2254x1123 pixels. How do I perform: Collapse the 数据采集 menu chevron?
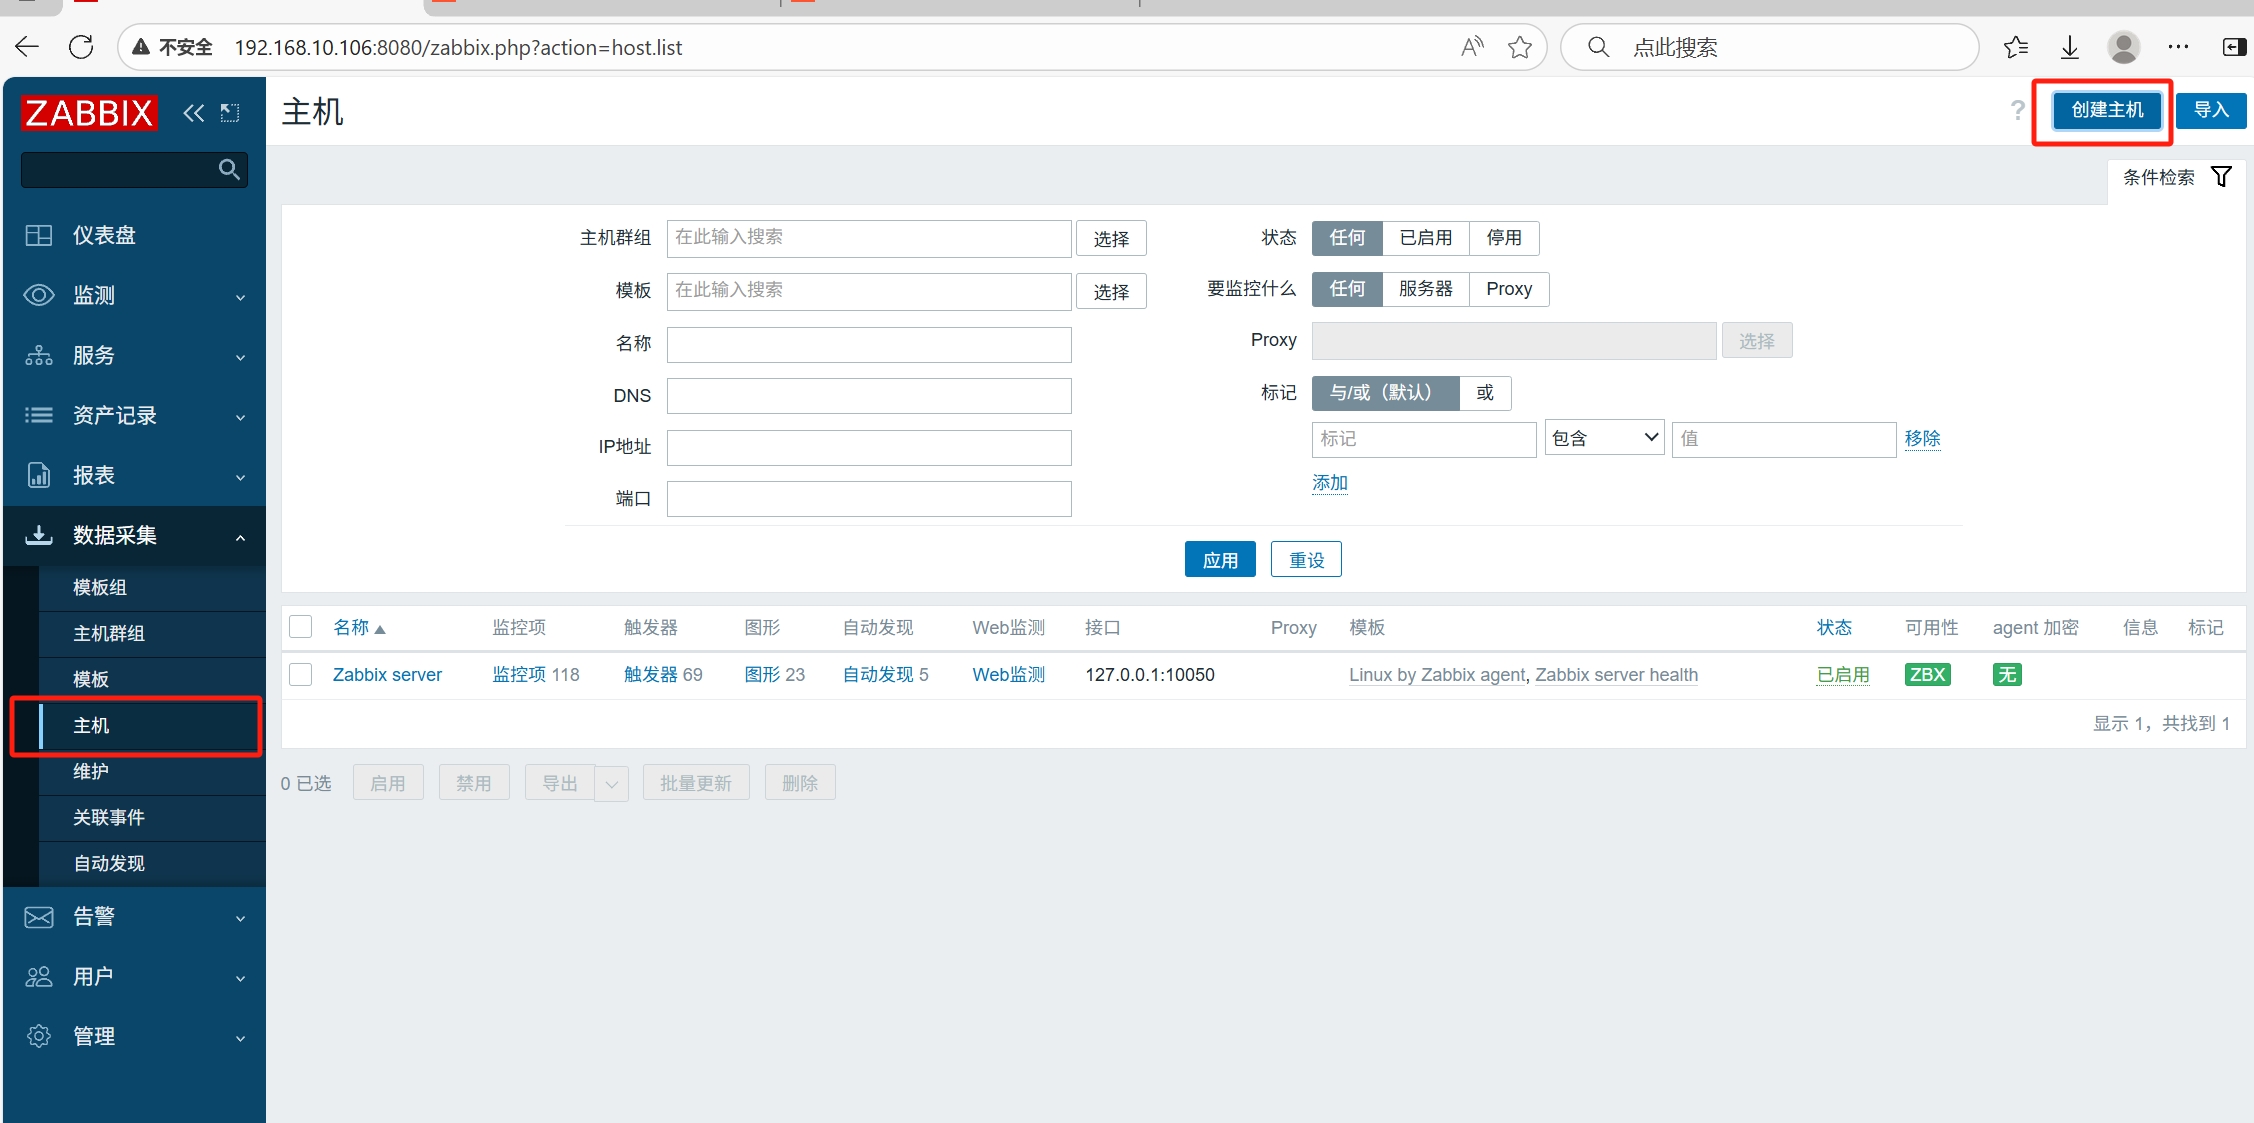(x=240, y=537)
